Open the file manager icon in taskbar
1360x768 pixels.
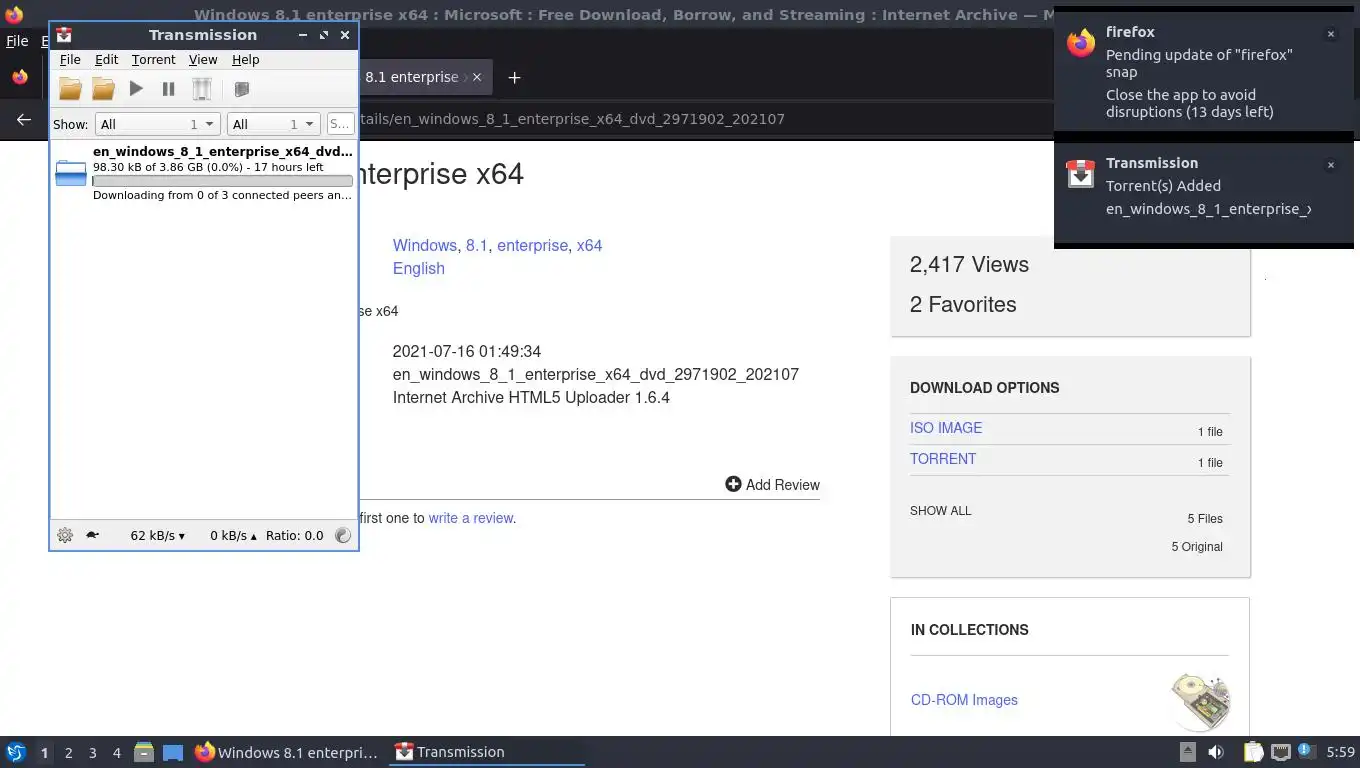point(144,752)
